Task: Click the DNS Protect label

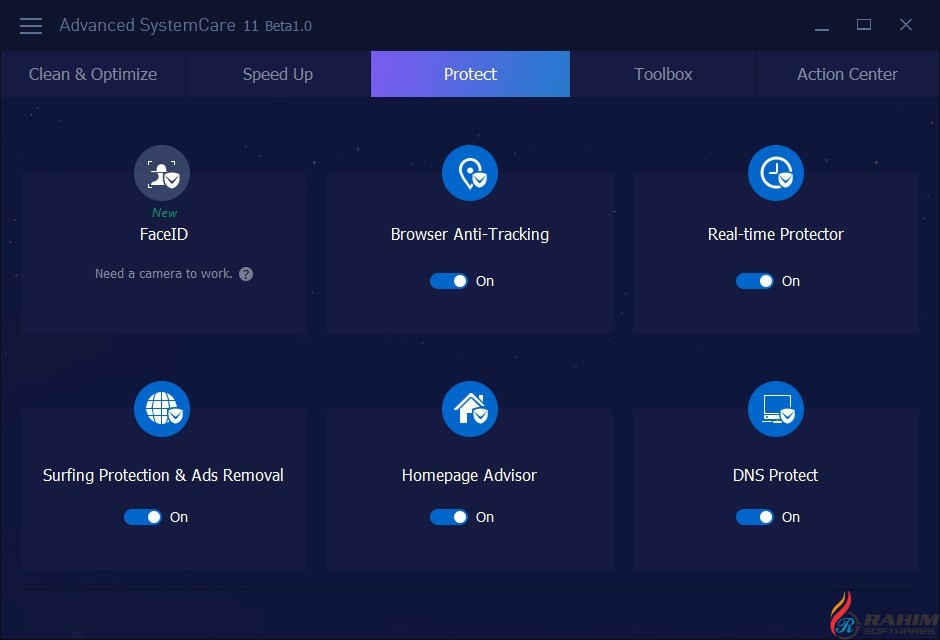Action: (775, 475)
